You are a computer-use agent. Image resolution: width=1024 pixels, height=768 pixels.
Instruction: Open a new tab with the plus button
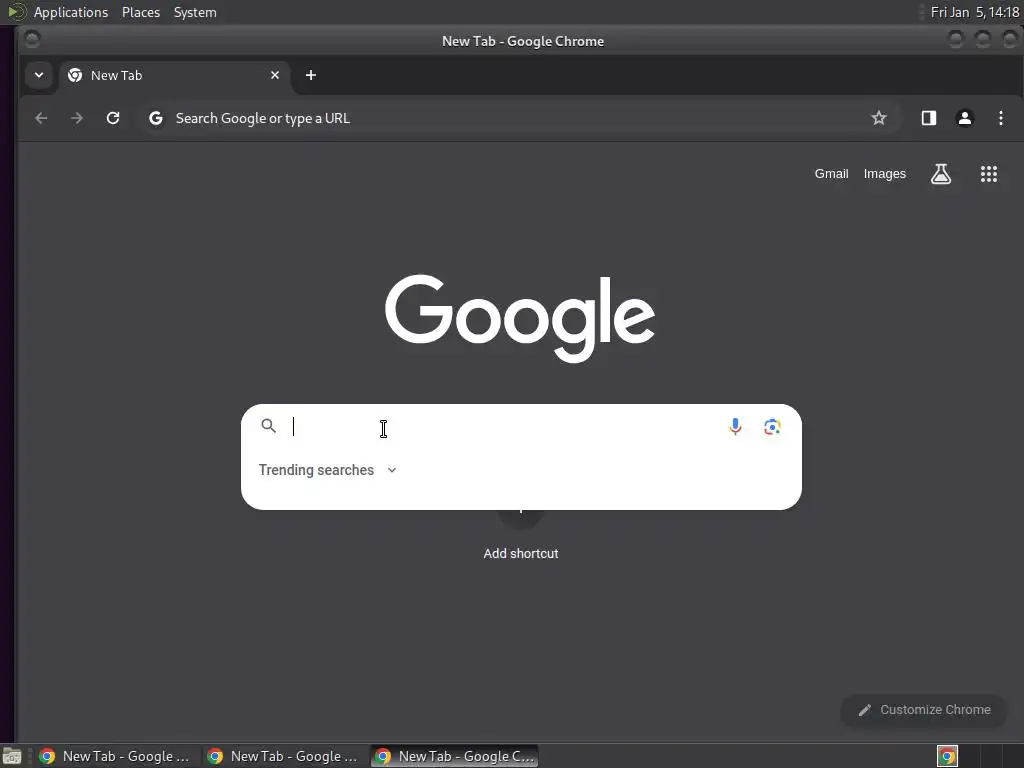click(311, 75)
